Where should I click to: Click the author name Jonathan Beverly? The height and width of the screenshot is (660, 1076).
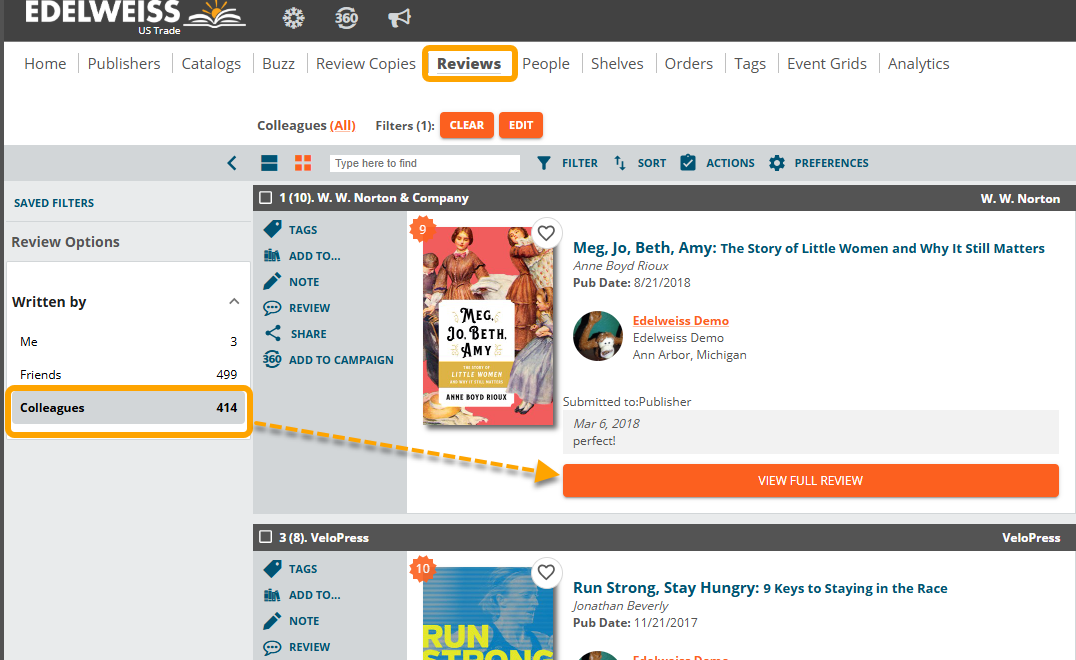point(620,606)
